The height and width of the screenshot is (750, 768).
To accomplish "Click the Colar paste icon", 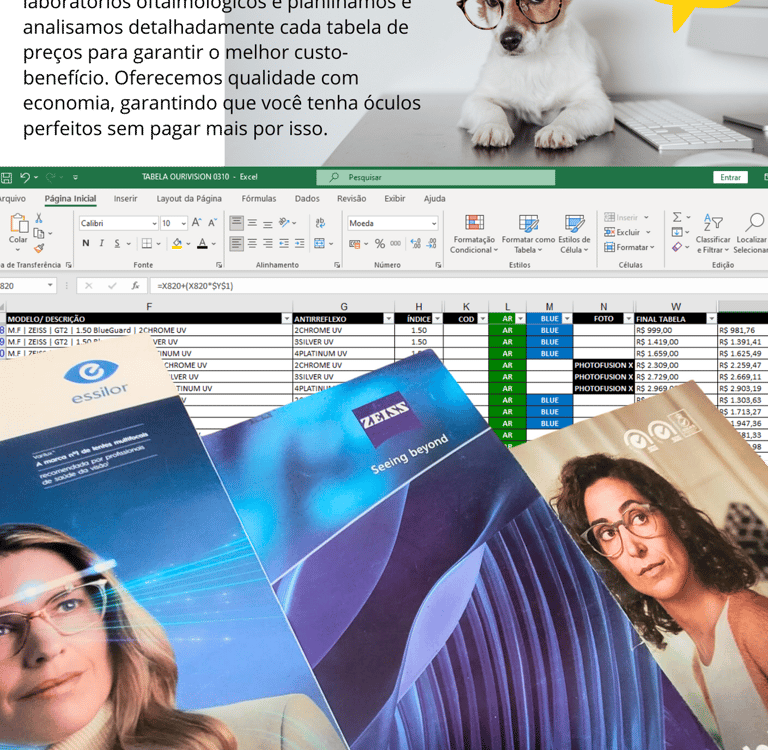I will click(x=19, y=224).
